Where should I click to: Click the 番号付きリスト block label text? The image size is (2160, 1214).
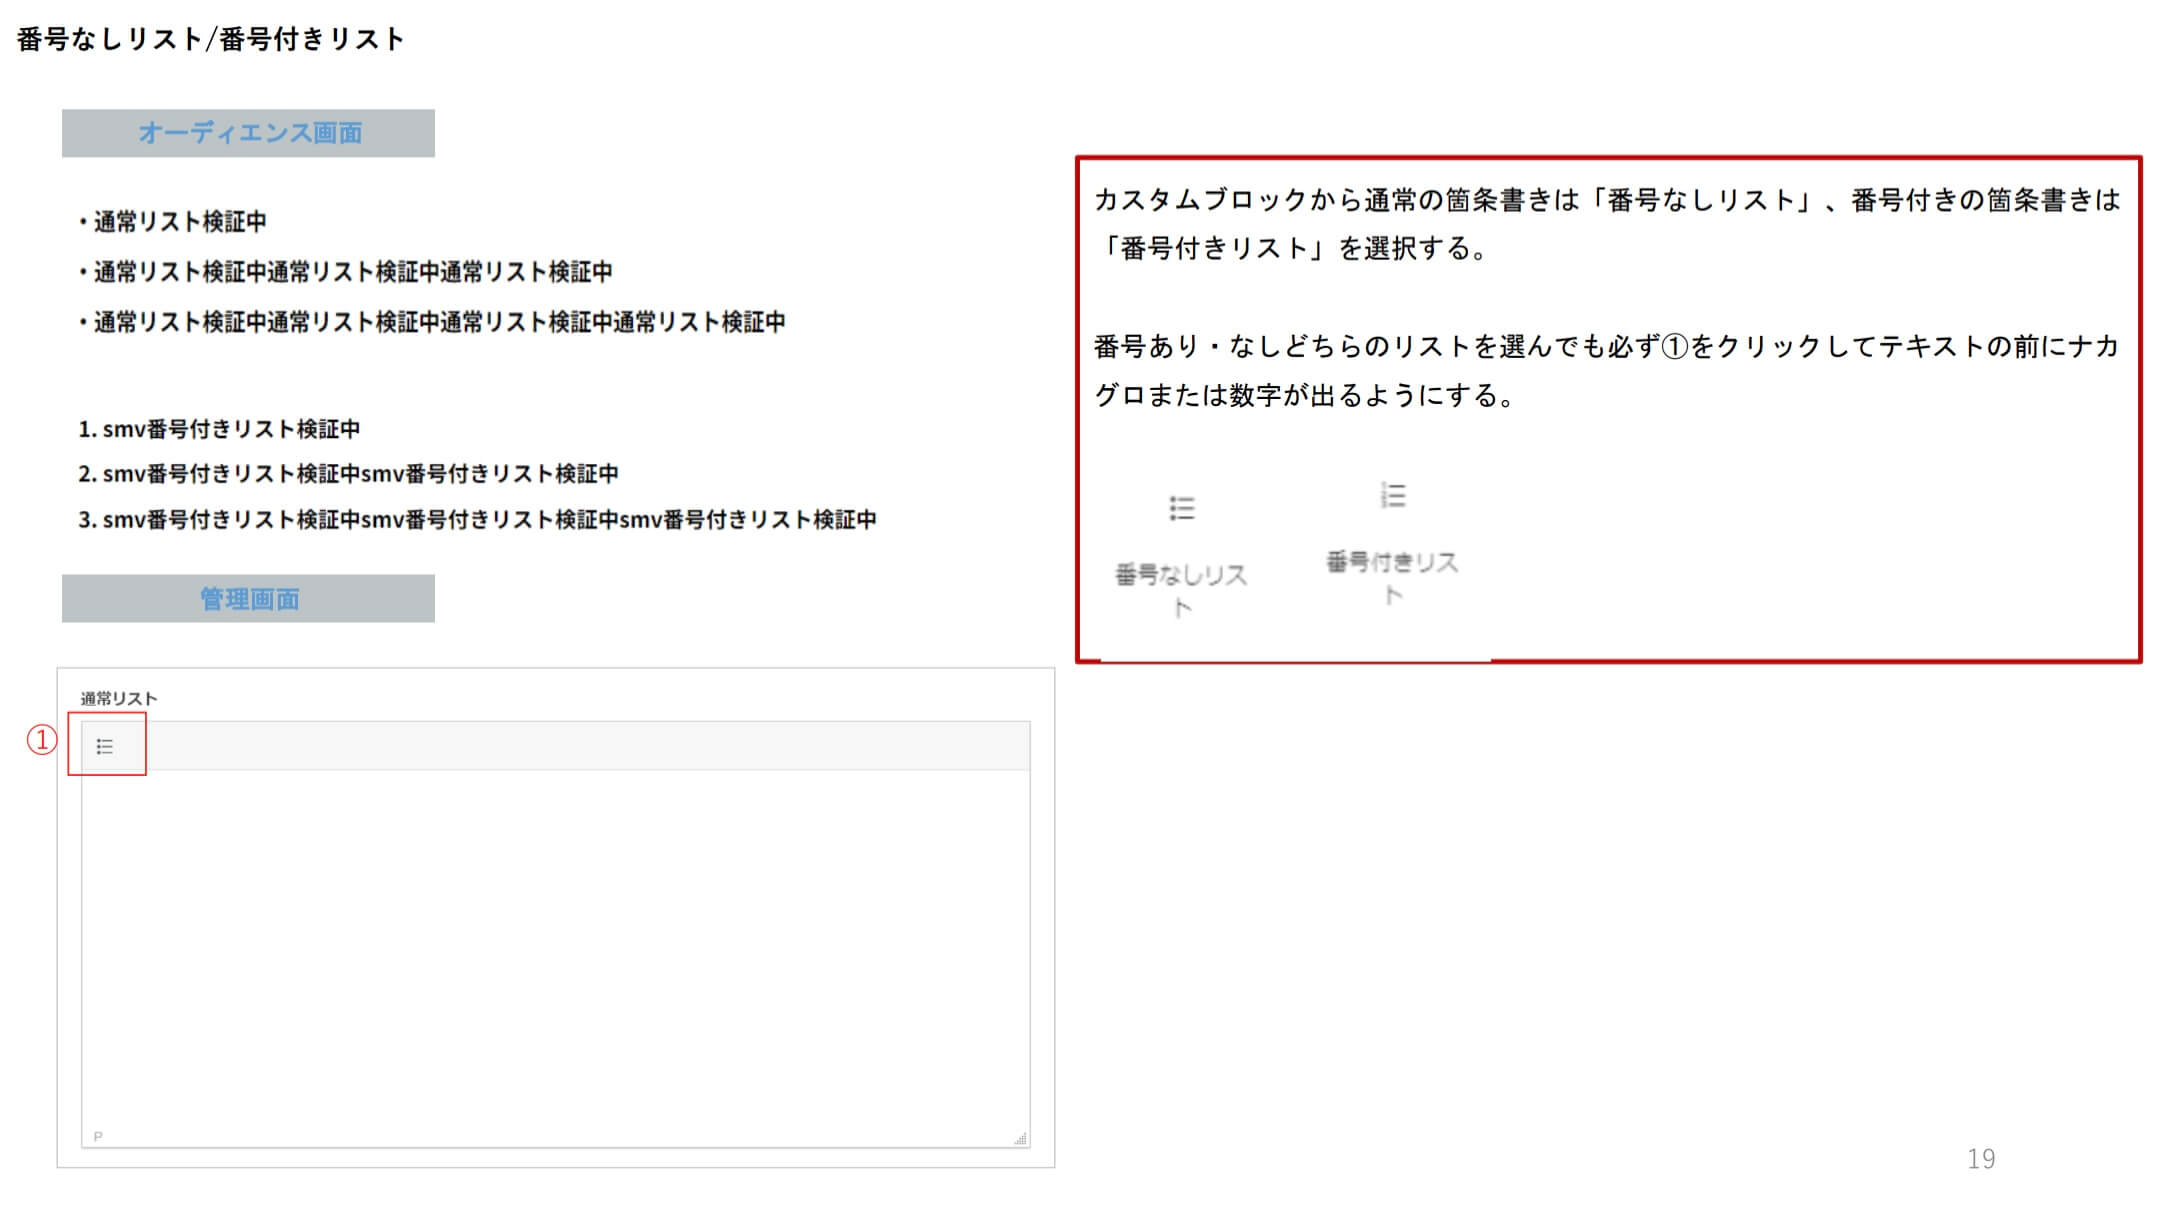[x=1392, y=577]
